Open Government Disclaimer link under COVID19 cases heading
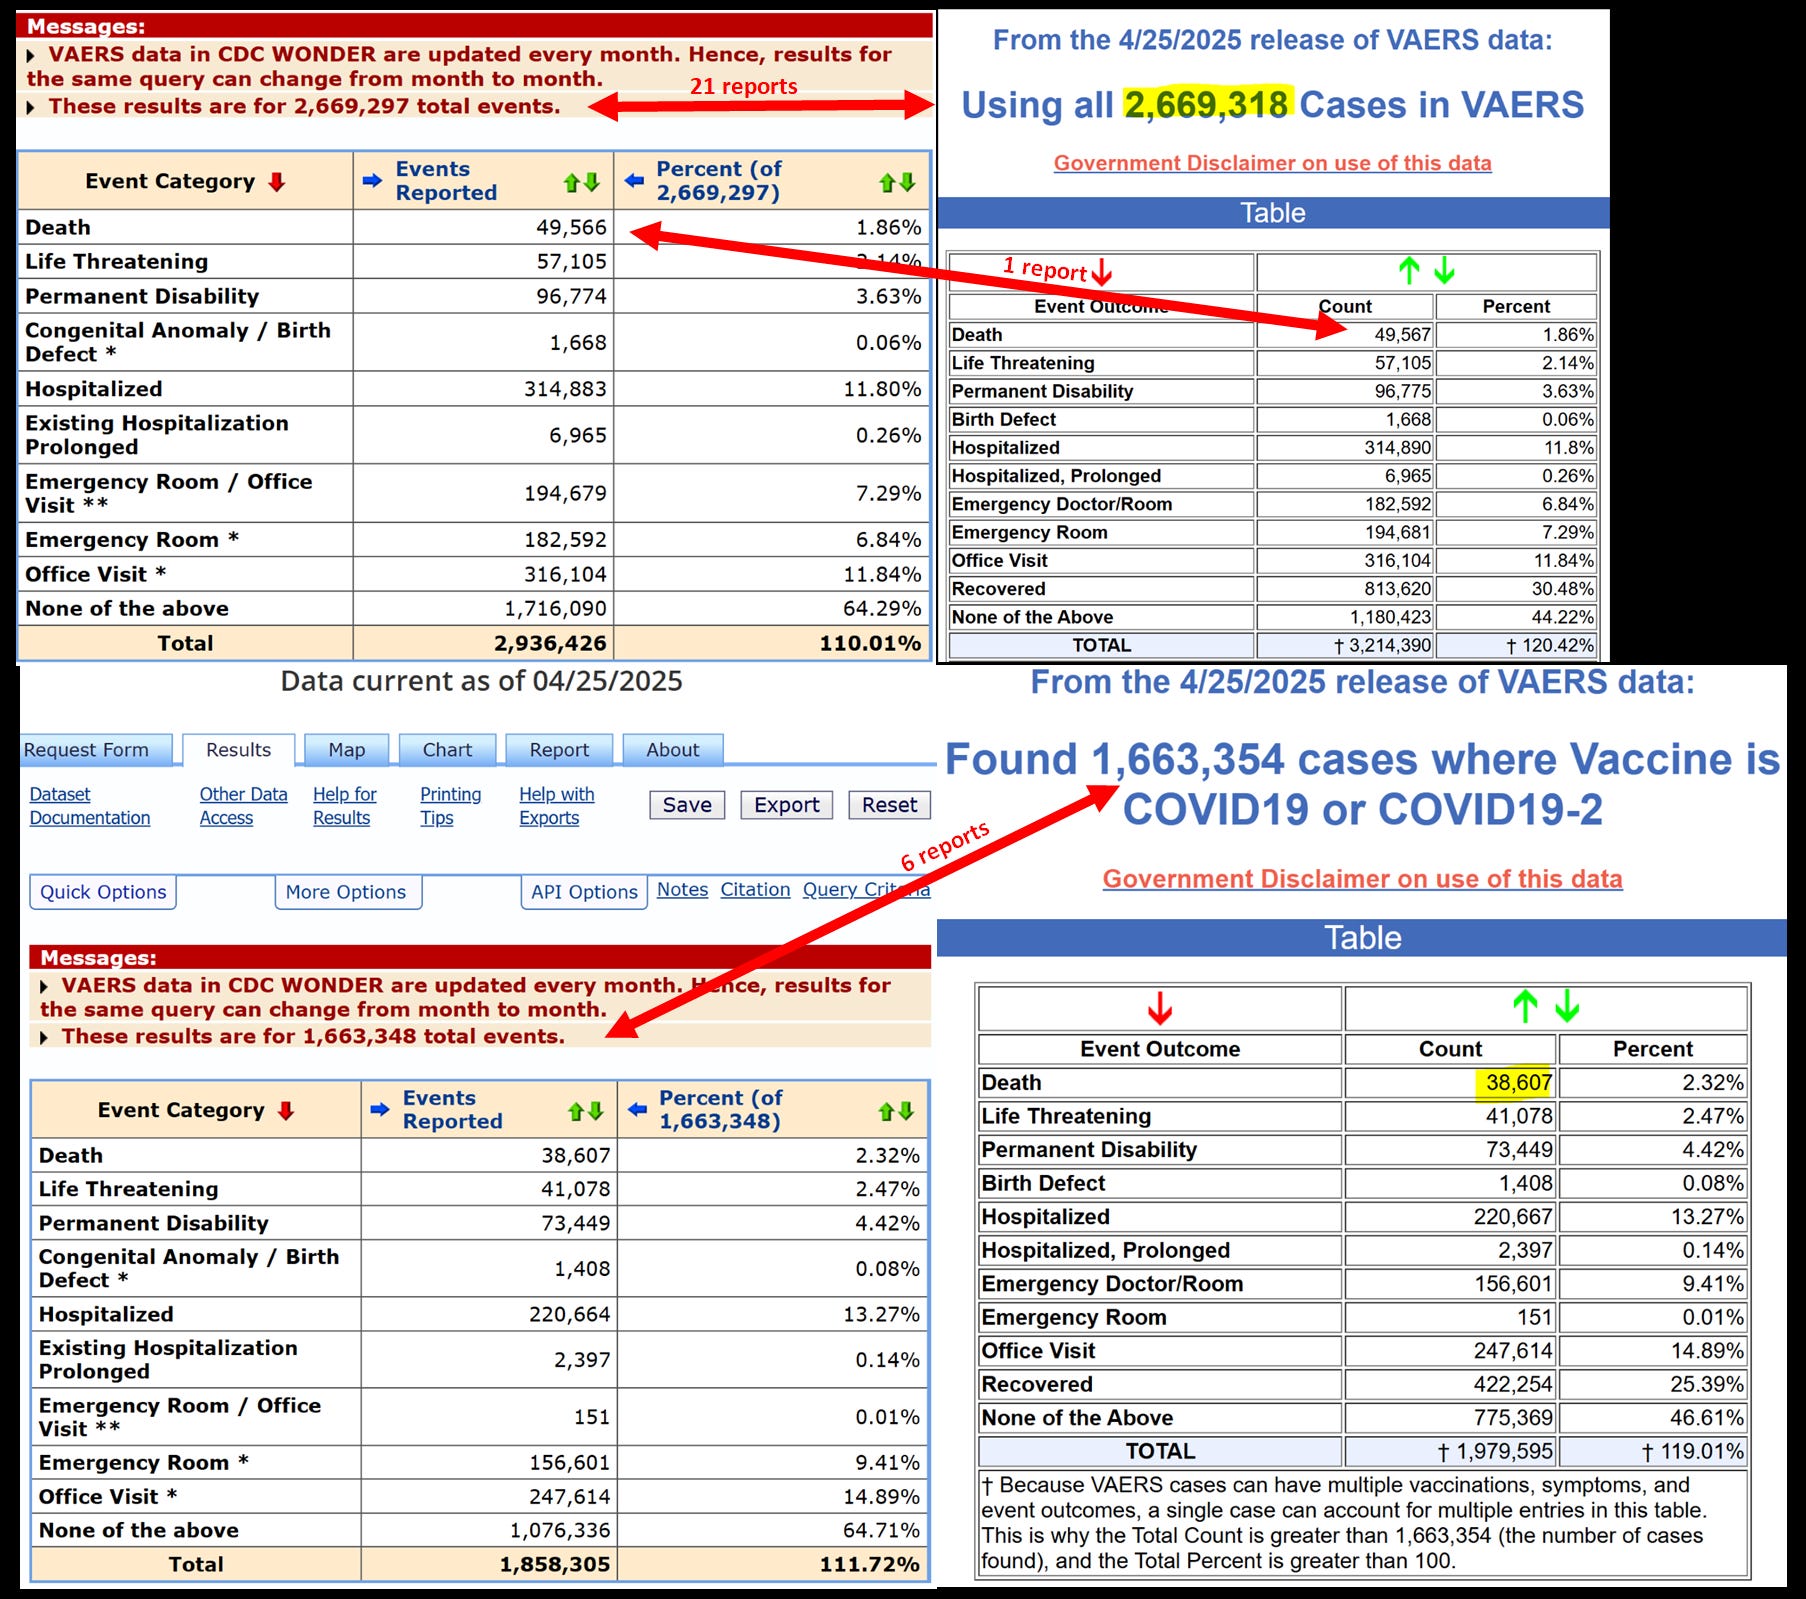The height and width of the screenshot is (1599, 1806). click(1362, 879)
